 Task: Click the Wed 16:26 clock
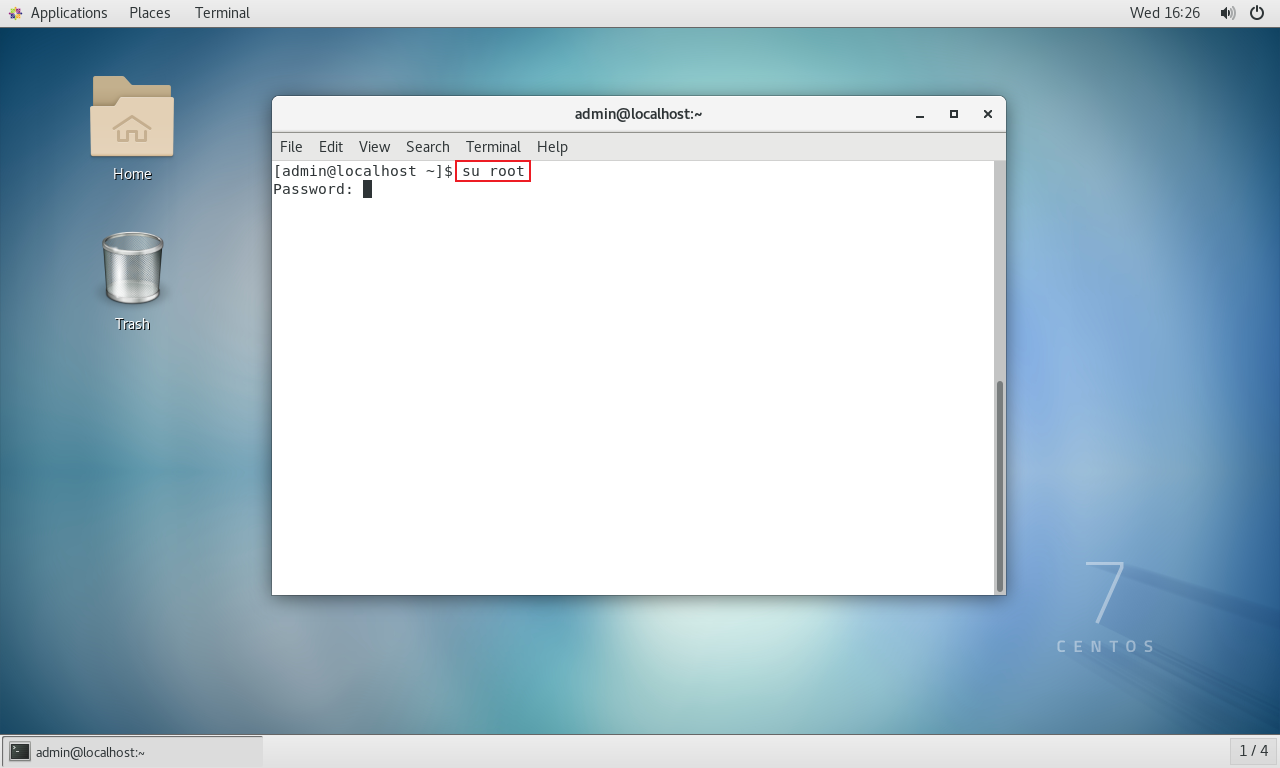tap(1165, 13)
